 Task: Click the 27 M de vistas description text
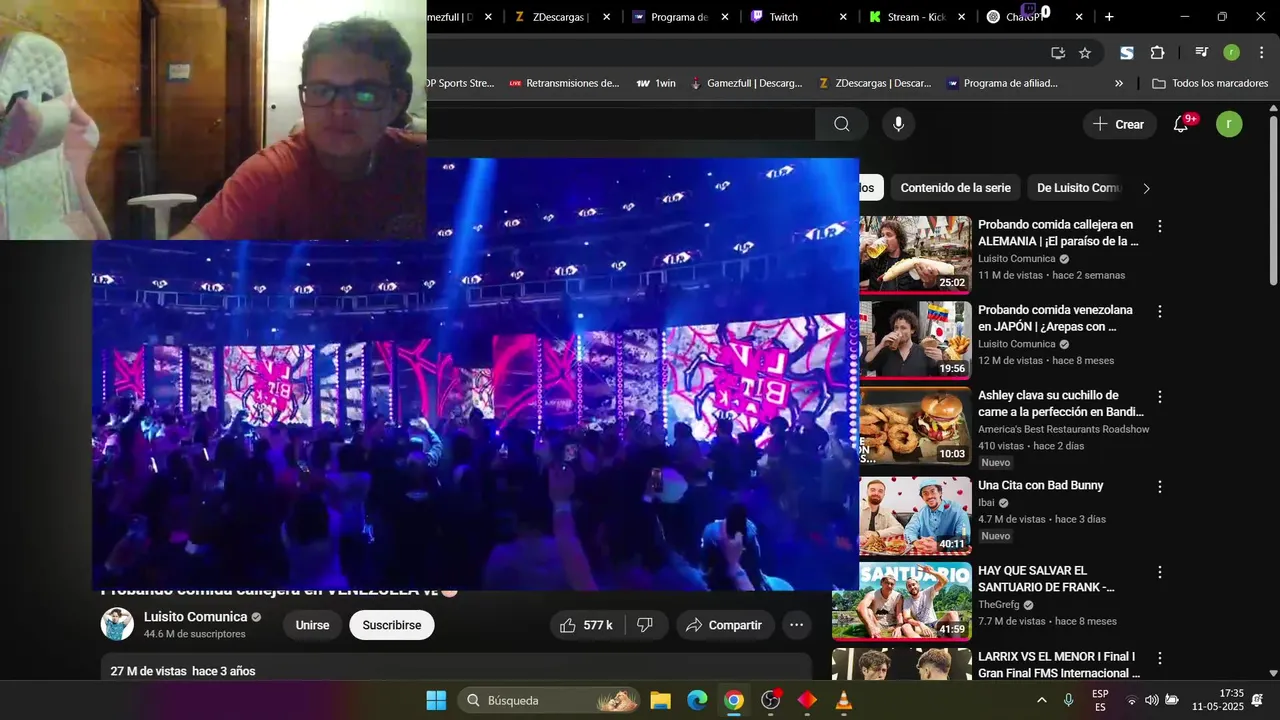coord(183,671)
